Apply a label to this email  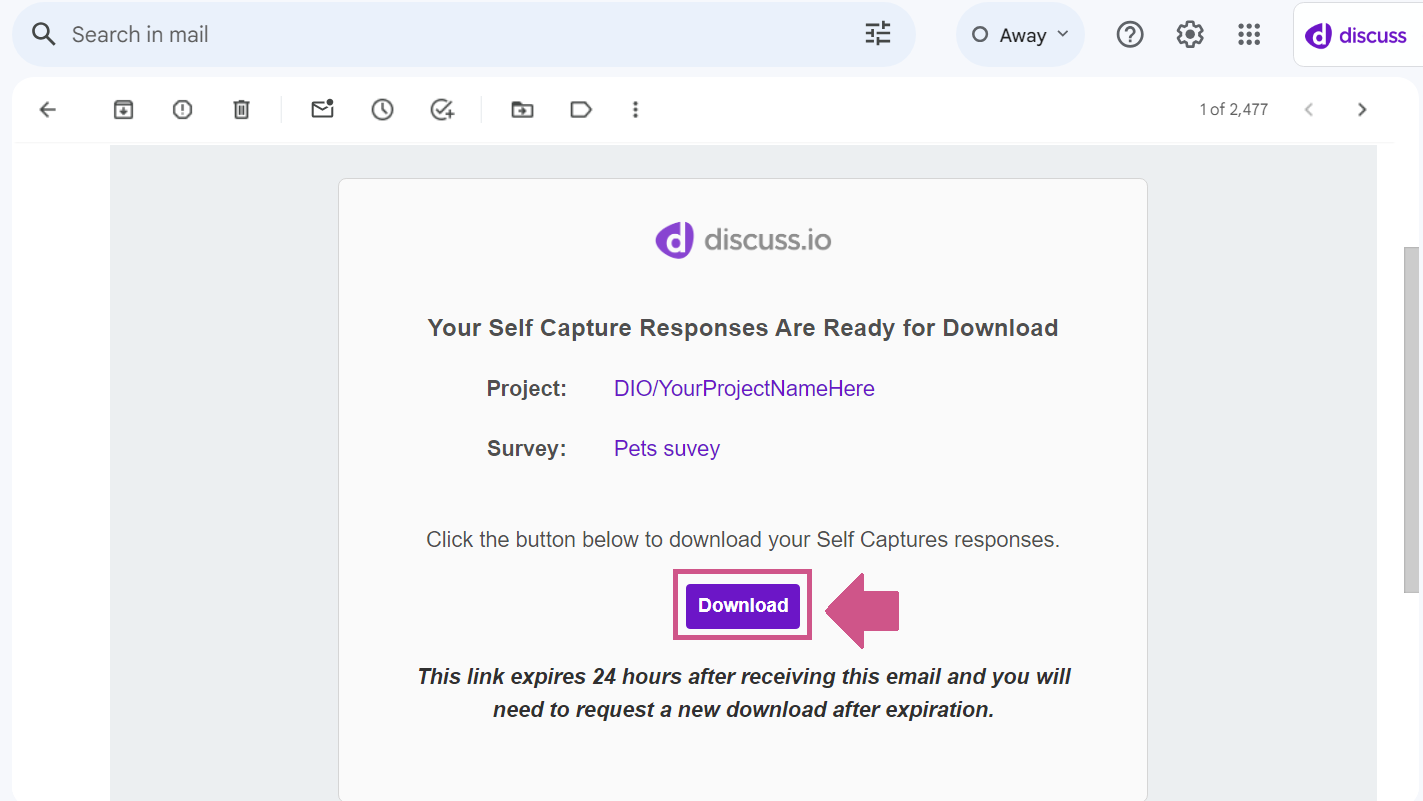[581, 110]
